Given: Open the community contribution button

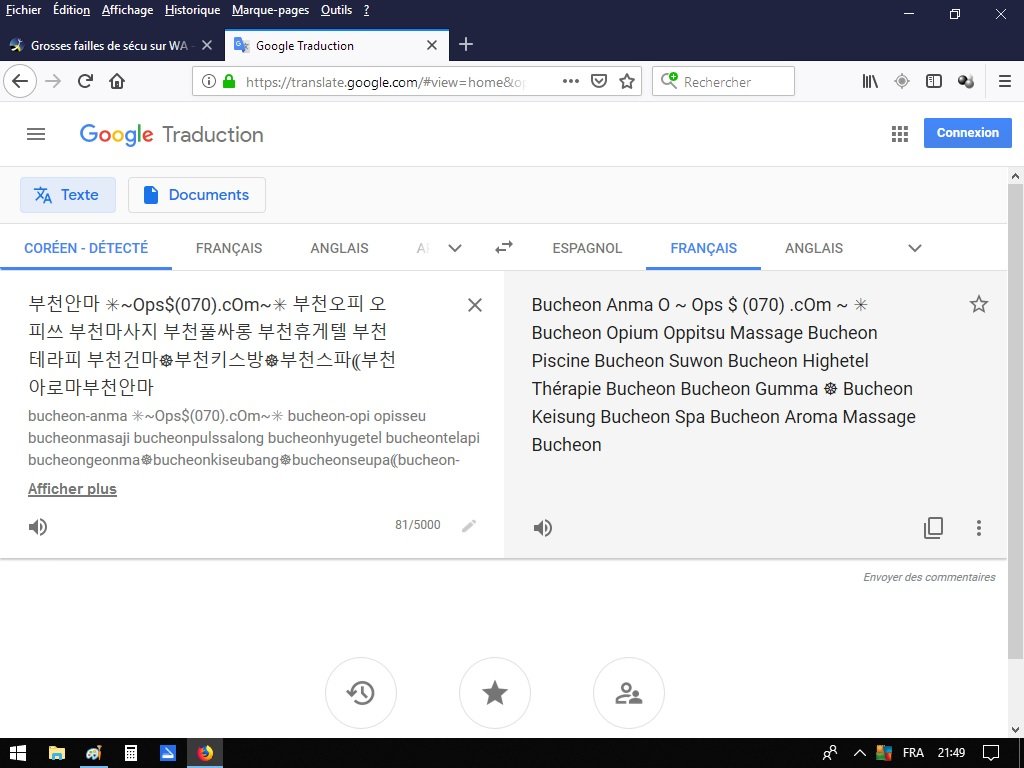Looking at the screenshot, I should click(x=629, y=693).
